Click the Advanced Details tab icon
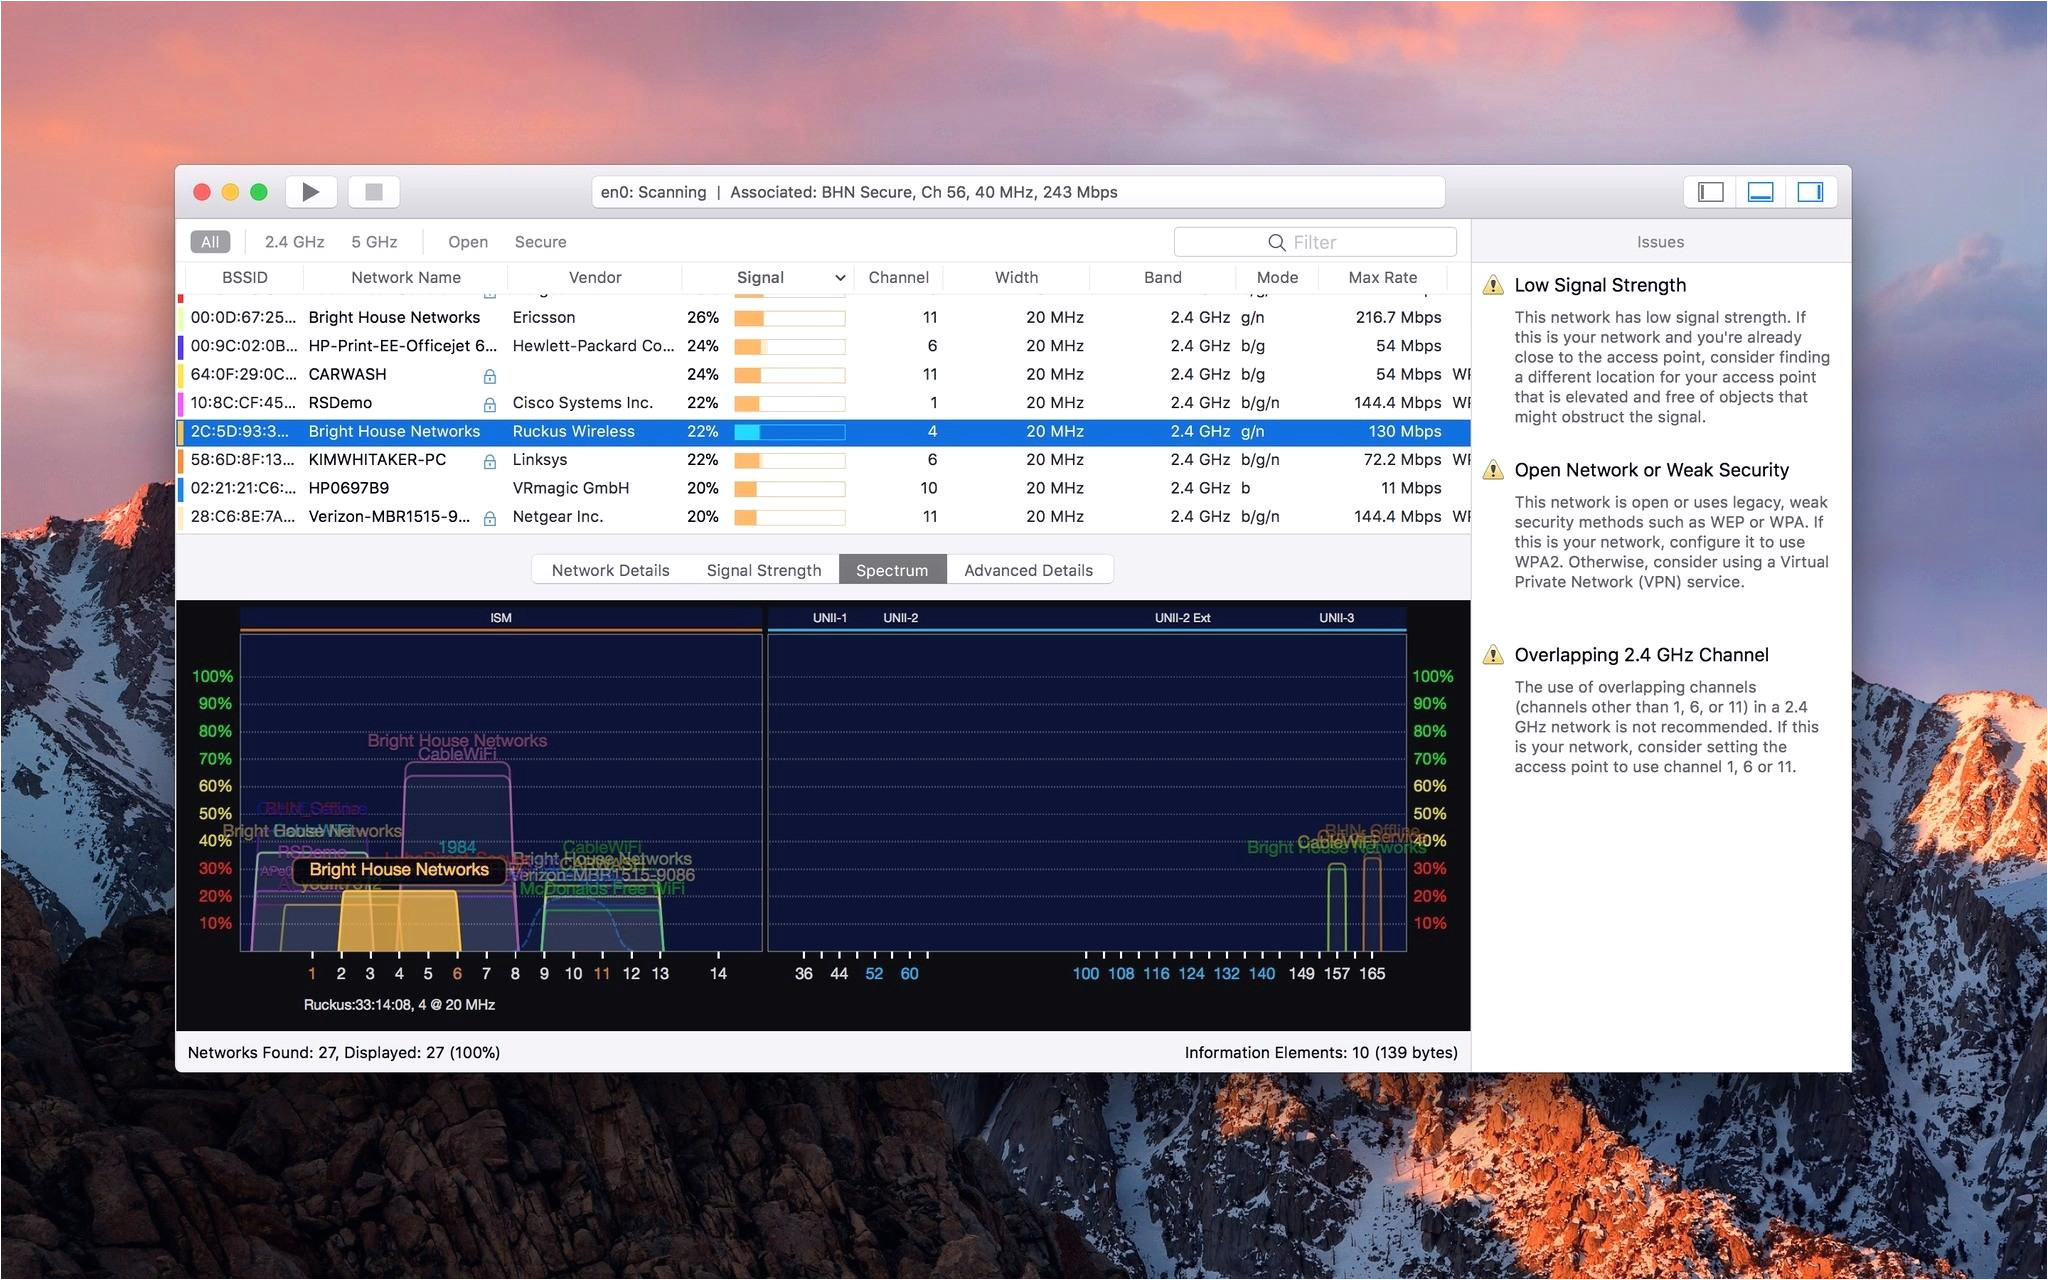 1026,569
